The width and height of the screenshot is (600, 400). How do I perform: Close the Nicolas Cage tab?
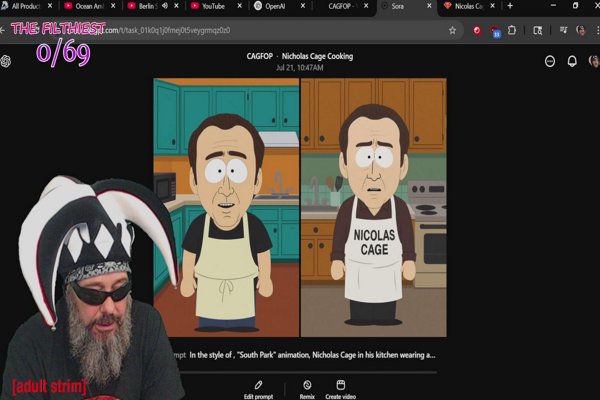492,6
